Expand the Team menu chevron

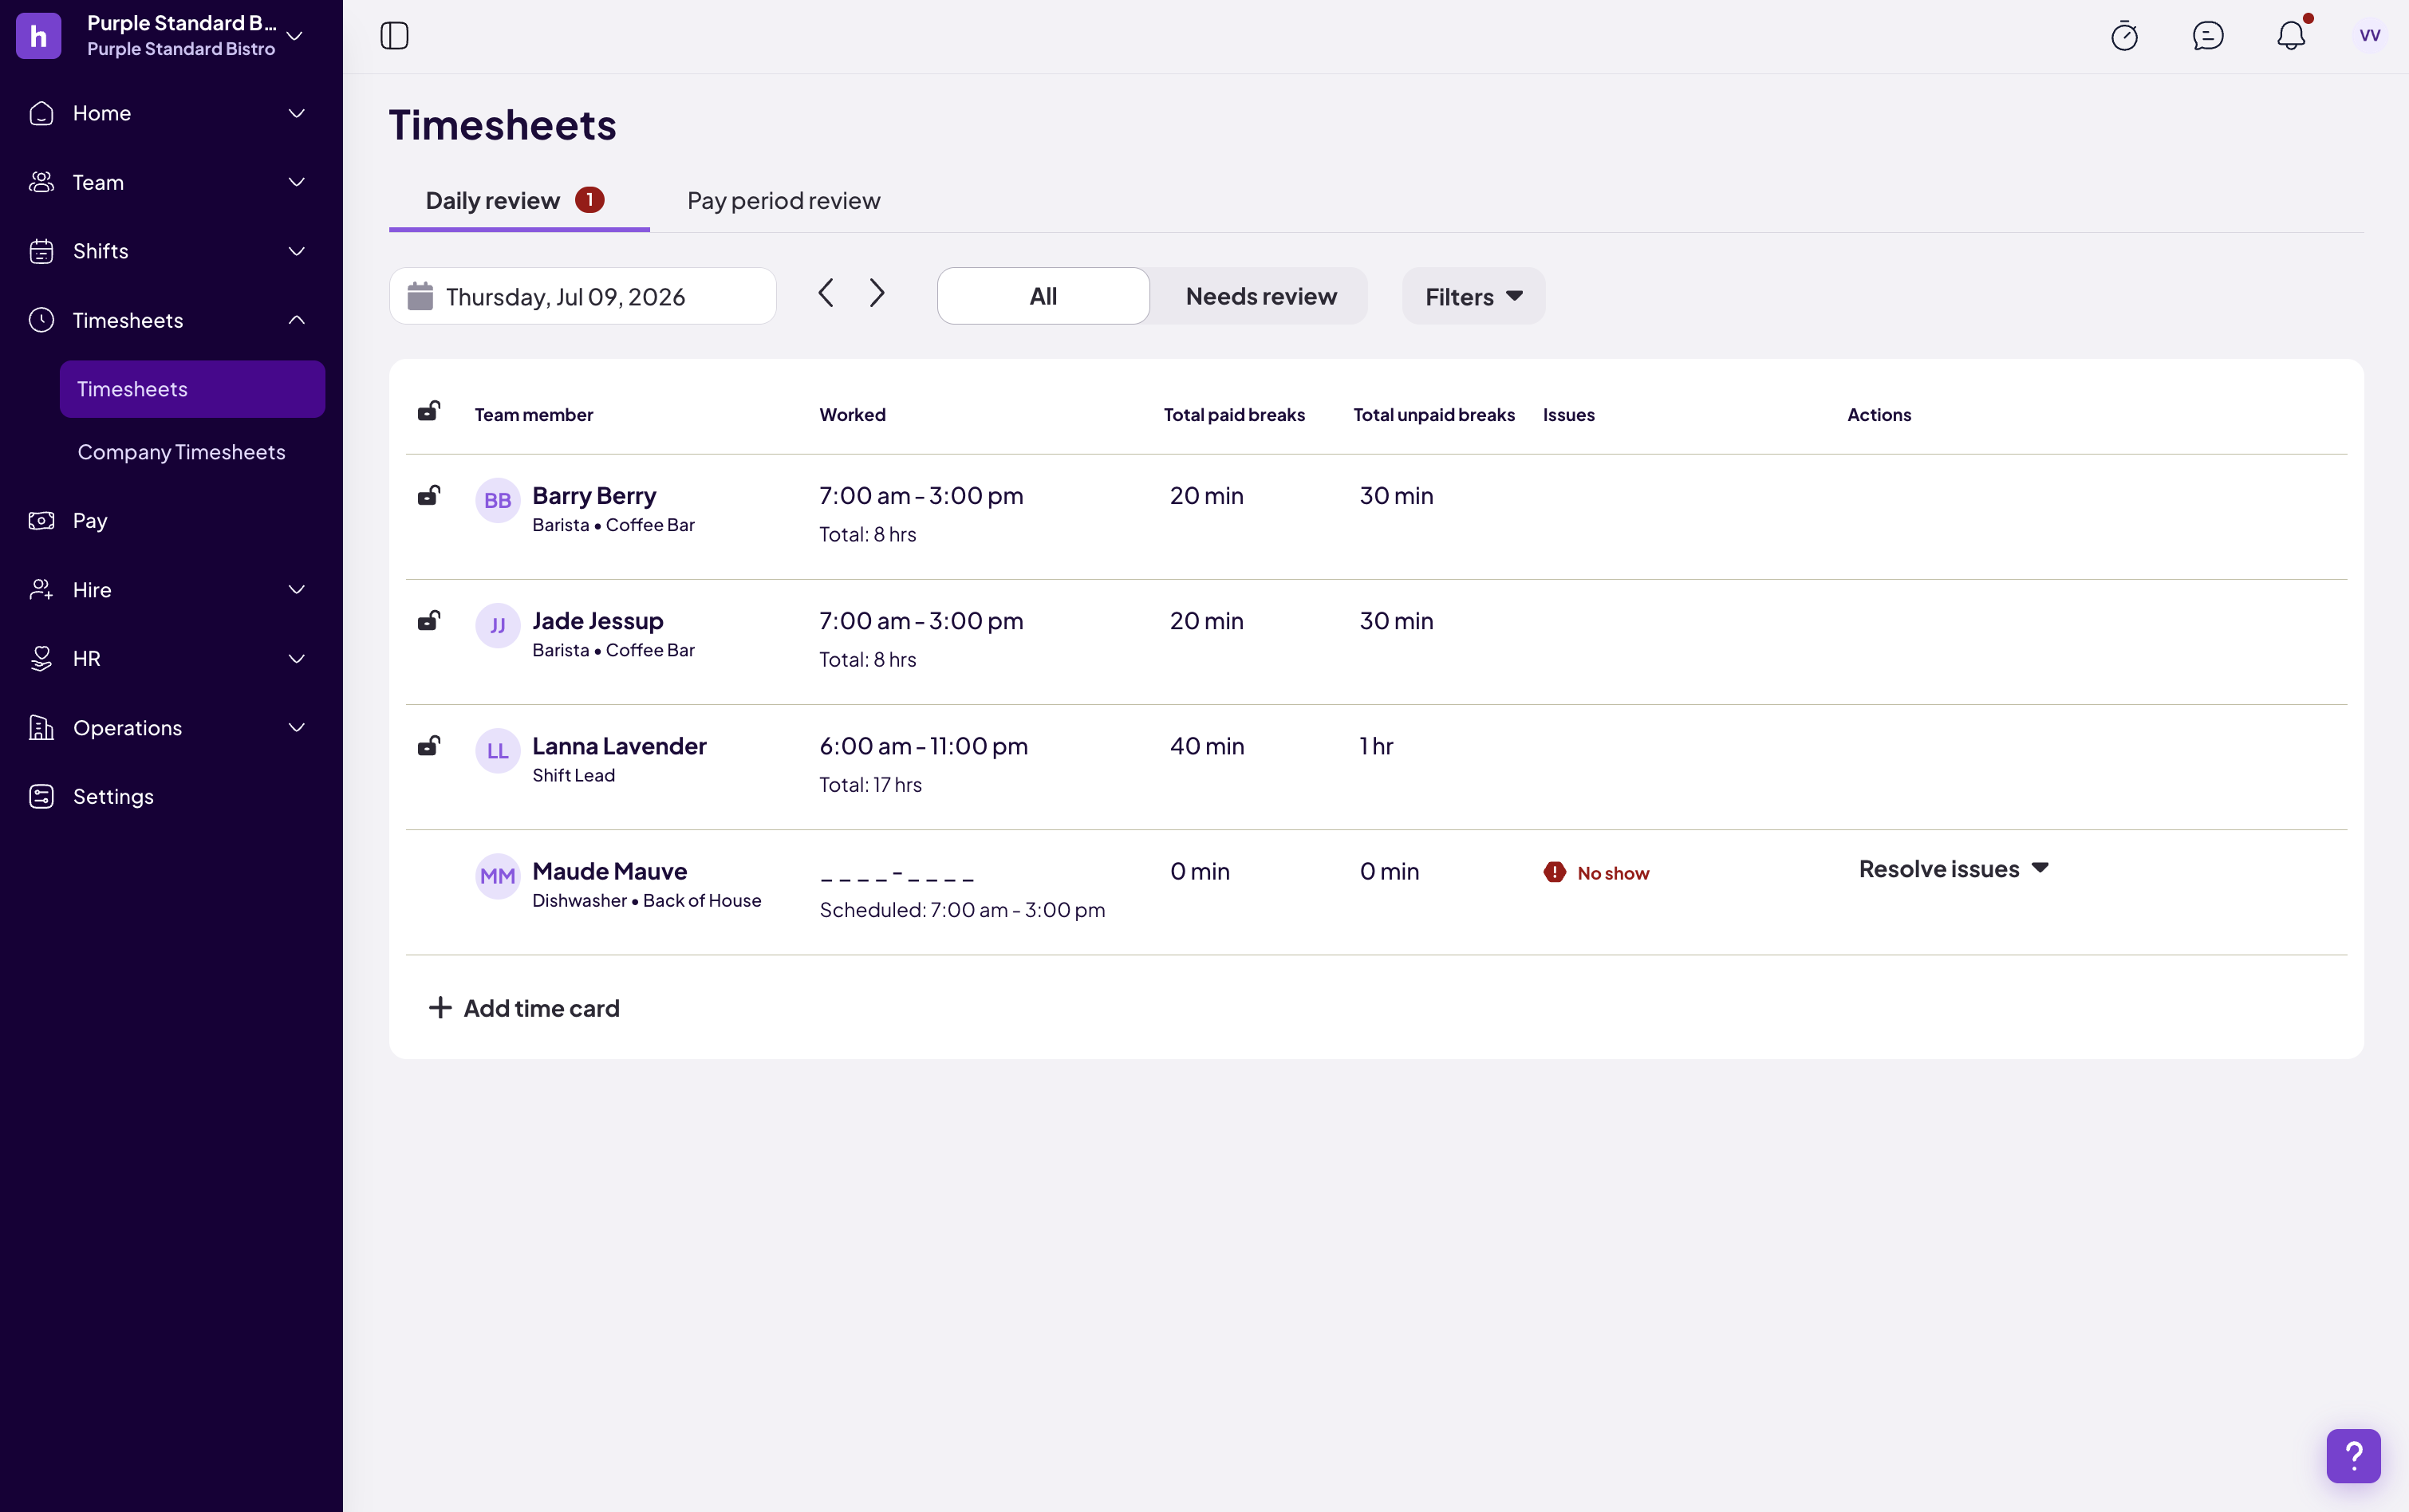click(x=297, y=182)
